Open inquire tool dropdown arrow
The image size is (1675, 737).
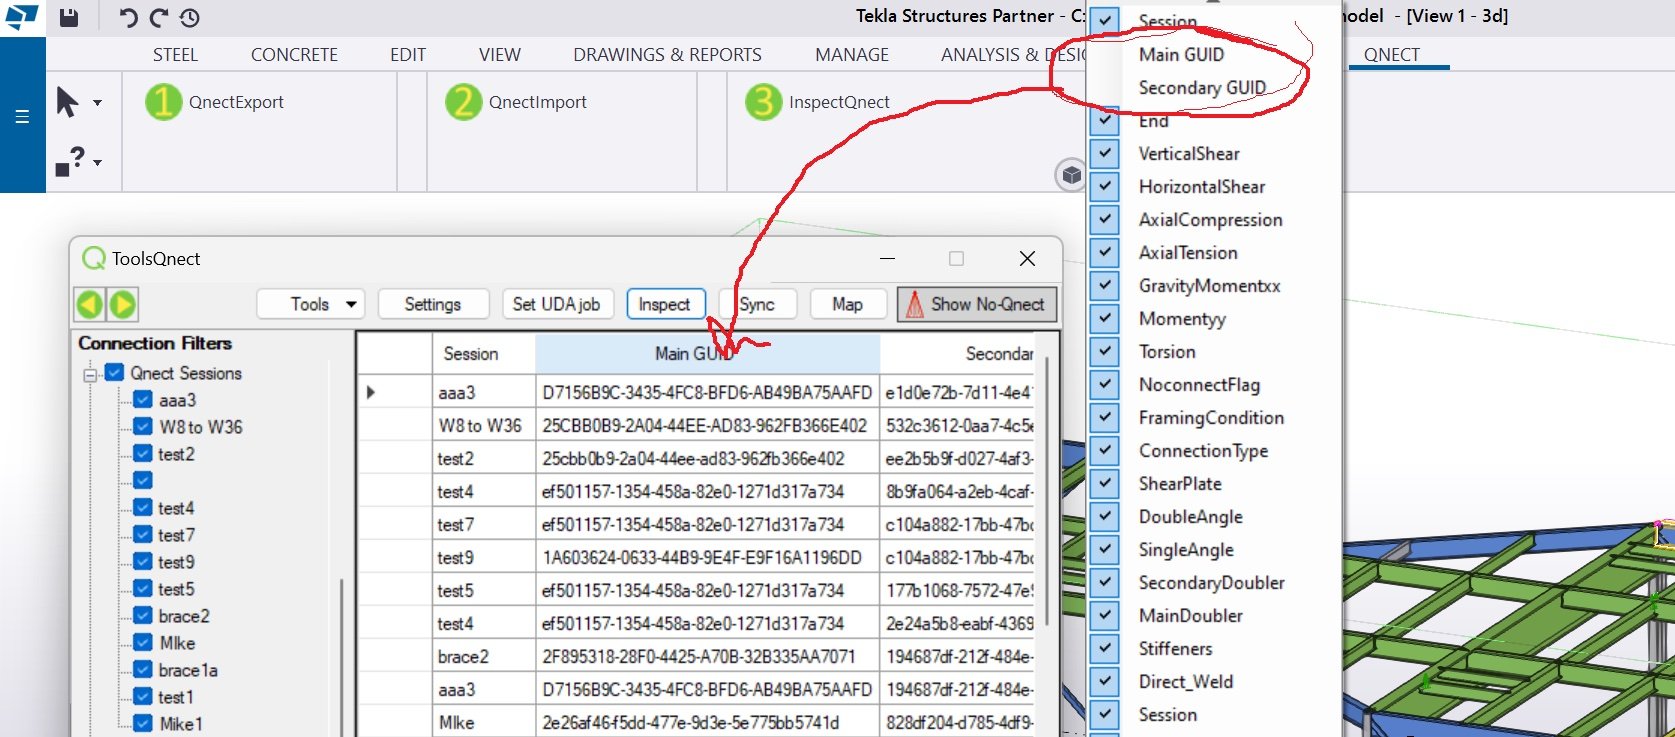pos(97,162)
